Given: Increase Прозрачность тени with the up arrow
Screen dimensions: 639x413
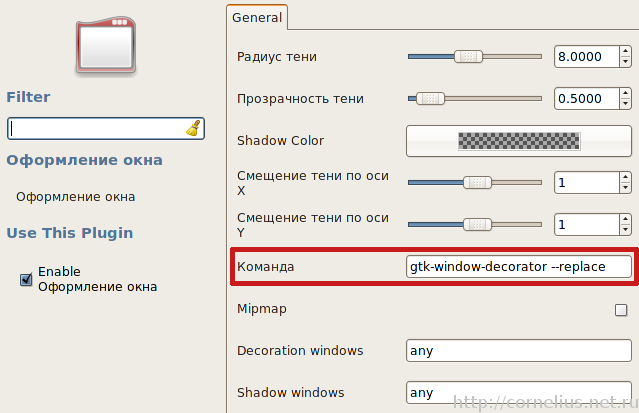Looking at the screenshot, I should pyautogui.click(x=625, y=93).
